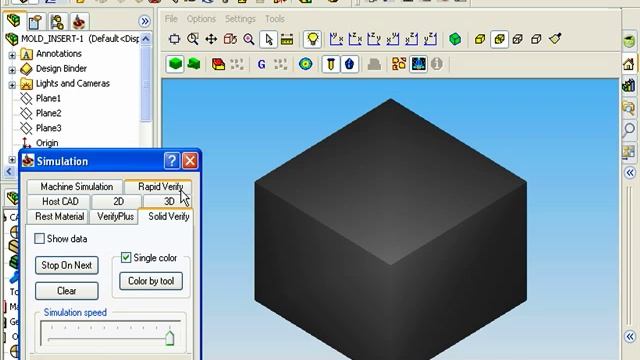Screen dimensions: 640x360
Task: Click the pink zoom in/out magnifier
Action: click(249, 39)
